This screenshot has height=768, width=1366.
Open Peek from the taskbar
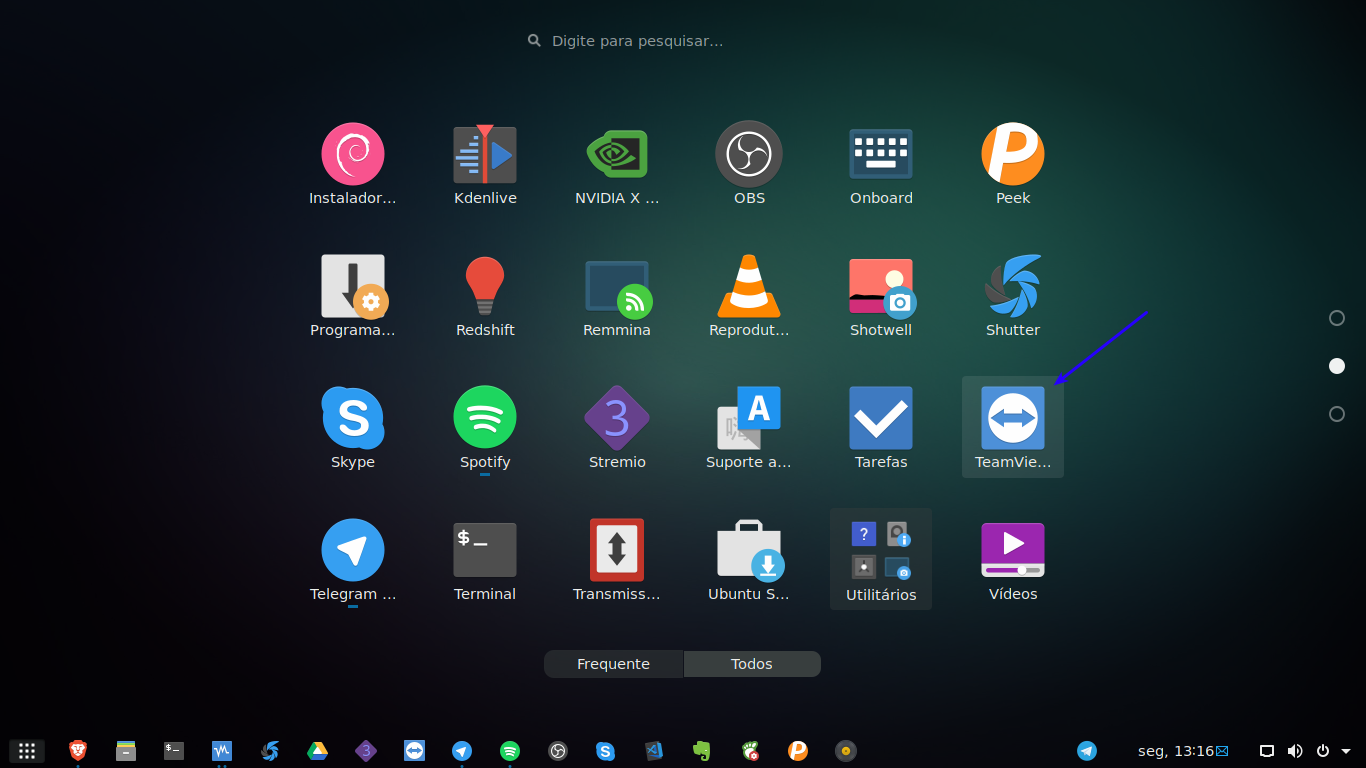click(798, 751)
